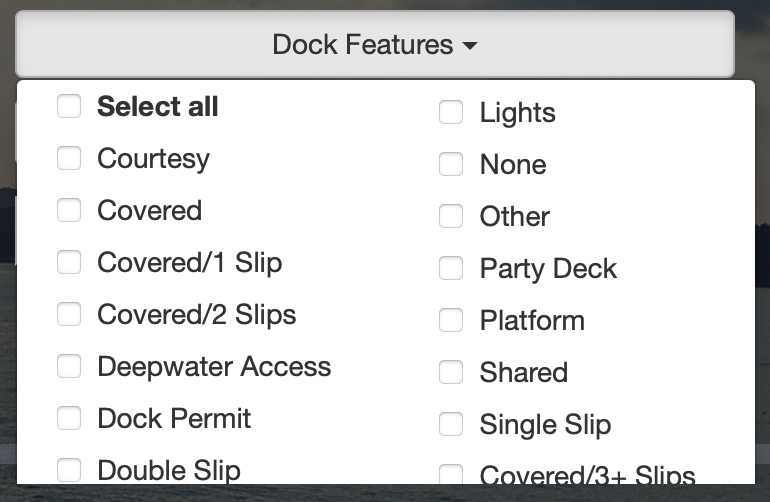The image size is (770, 502).
Task: Check Covered/2 Slips option
Action: (x=69, y=314)
